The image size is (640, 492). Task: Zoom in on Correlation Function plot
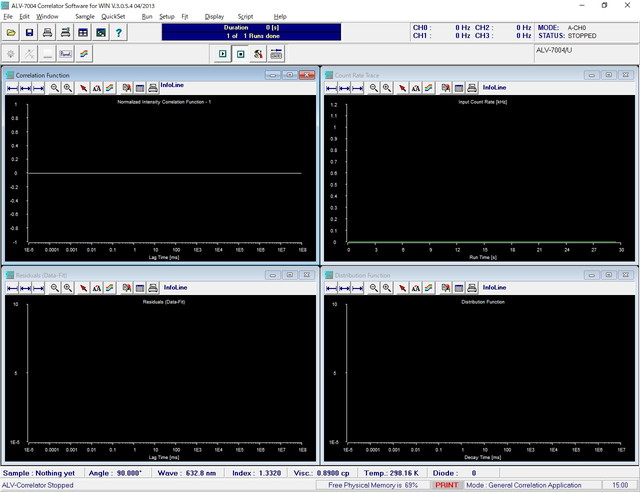[68, 88]
